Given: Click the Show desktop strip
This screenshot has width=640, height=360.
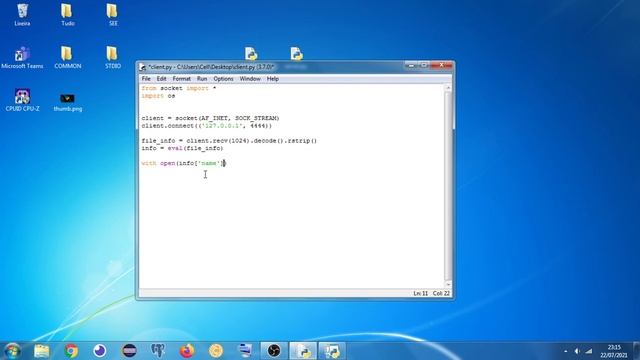Looking at the screenshot, I should (x=636, y=351).
